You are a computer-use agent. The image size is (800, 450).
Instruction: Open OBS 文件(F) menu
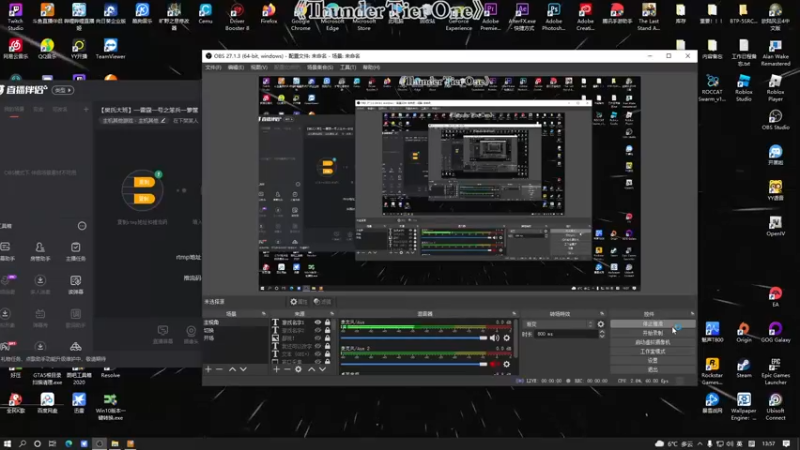(x=213, y=67)
